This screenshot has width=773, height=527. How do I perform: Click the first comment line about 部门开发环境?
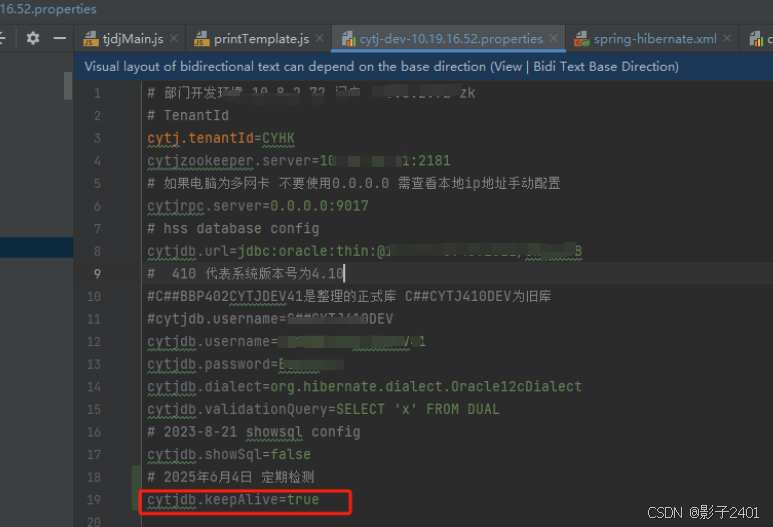point(311,93)
